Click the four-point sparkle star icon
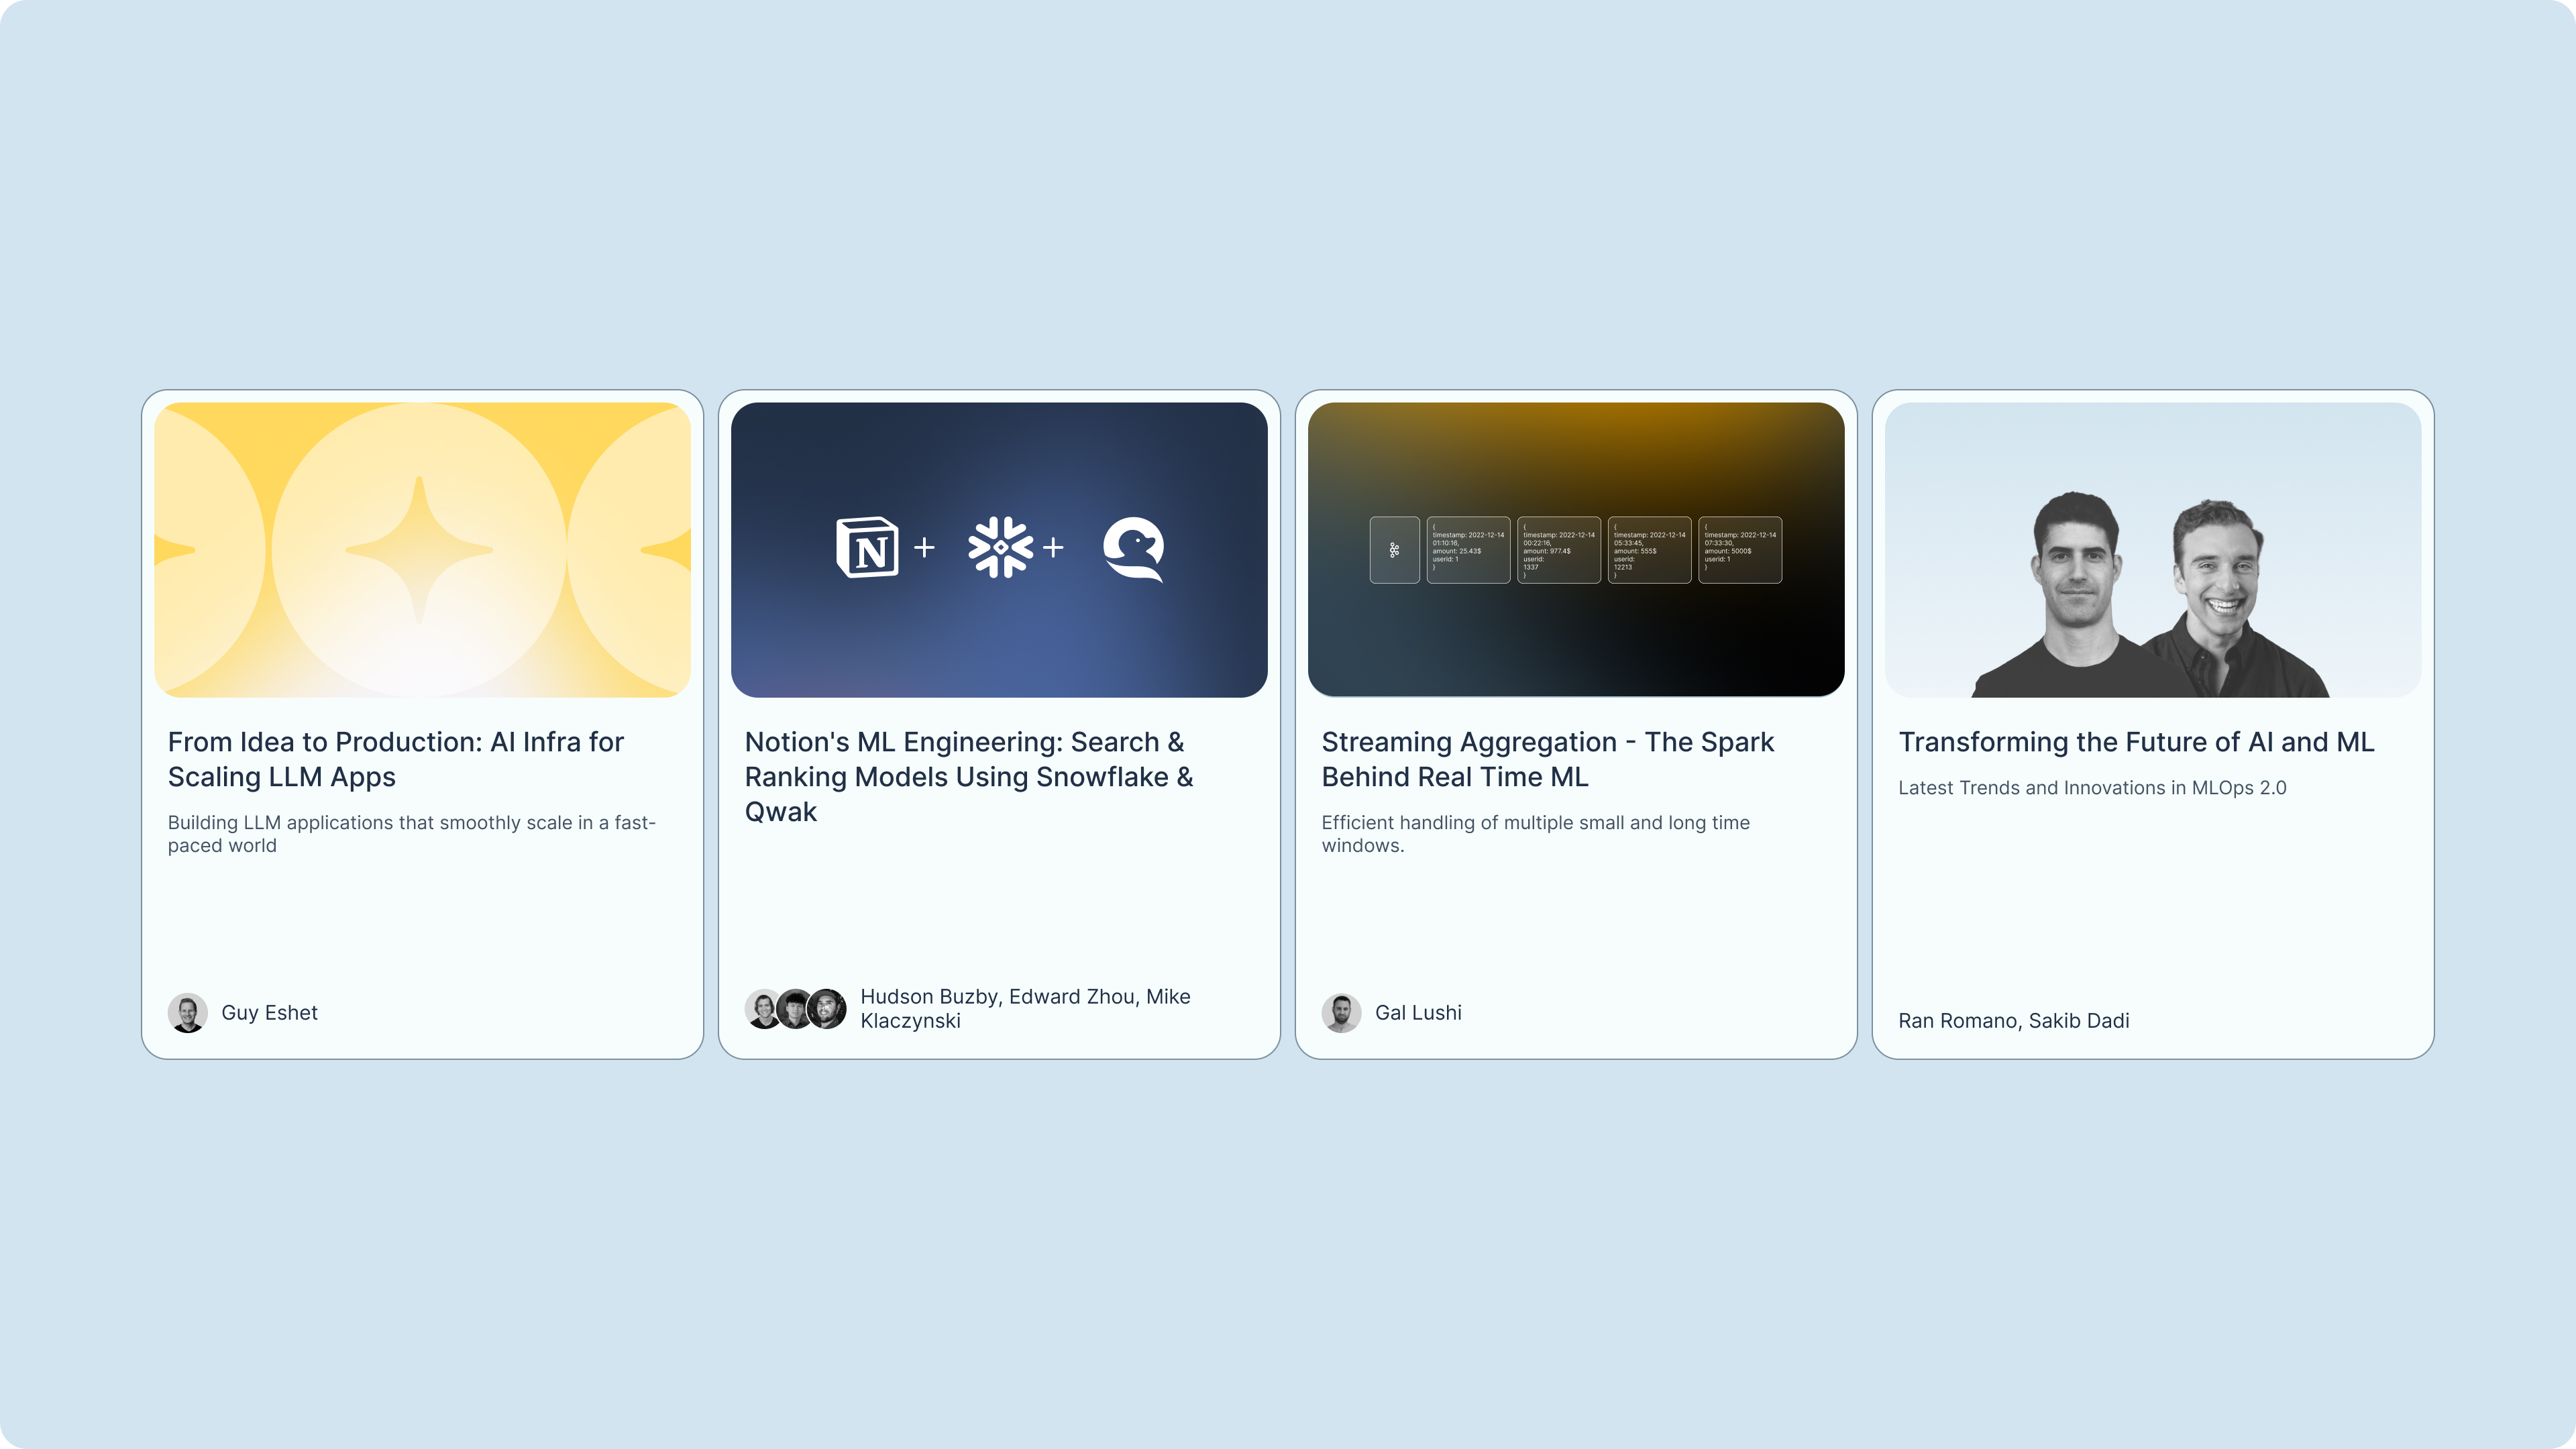This screenshot has height=1449, width=2576. (419, 550)
